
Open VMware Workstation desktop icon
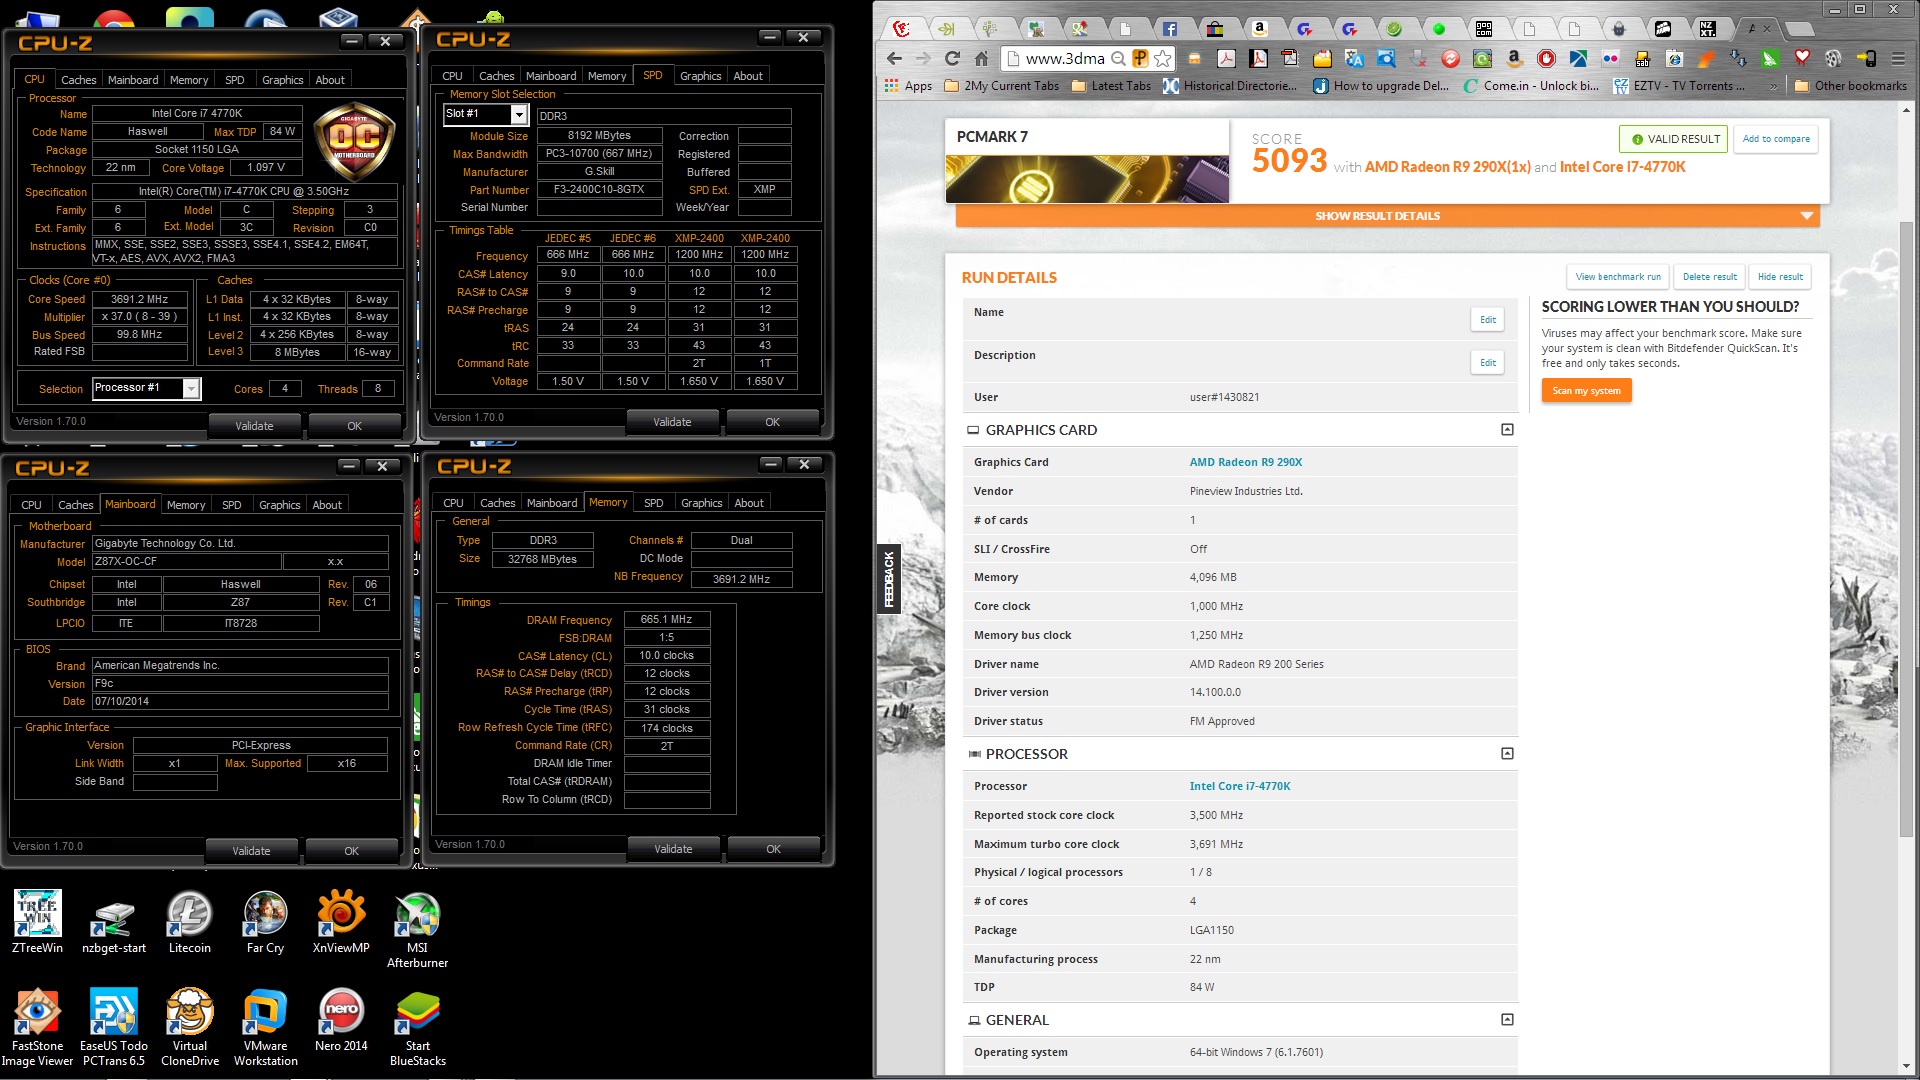(x=265, y=1027)
